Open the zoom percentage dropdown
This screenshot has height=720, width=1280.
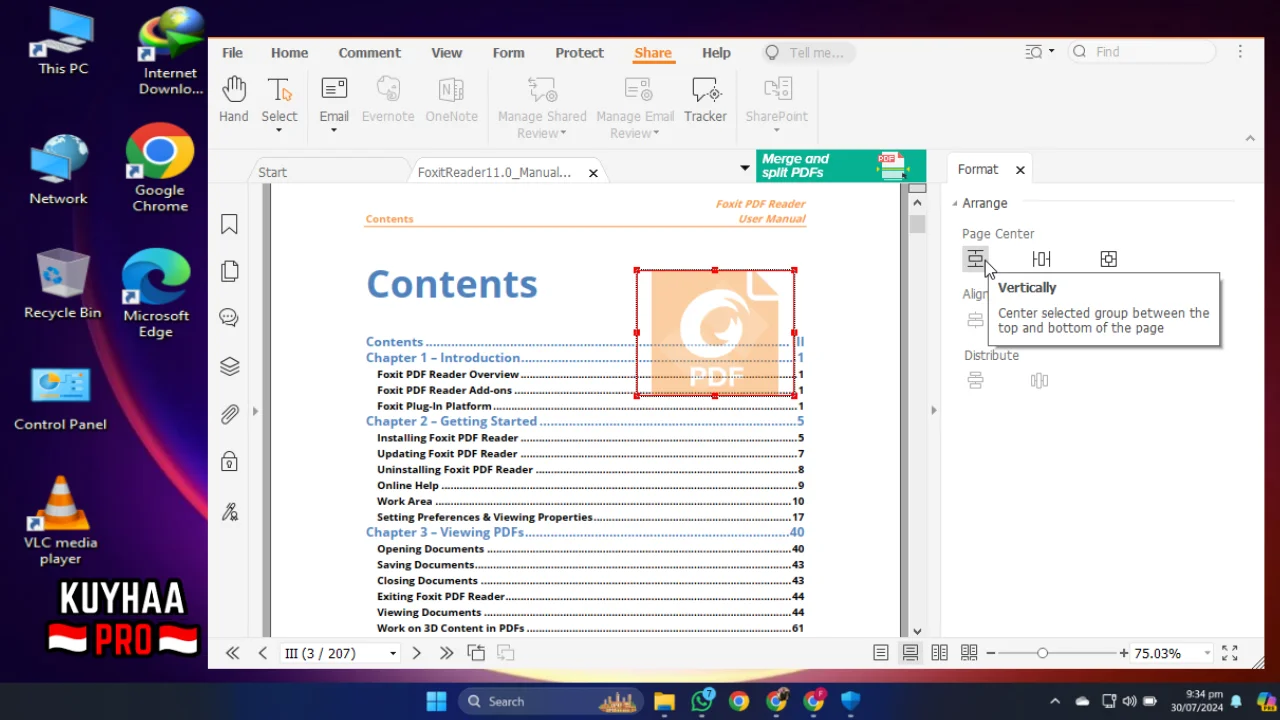pos(1207,653)
